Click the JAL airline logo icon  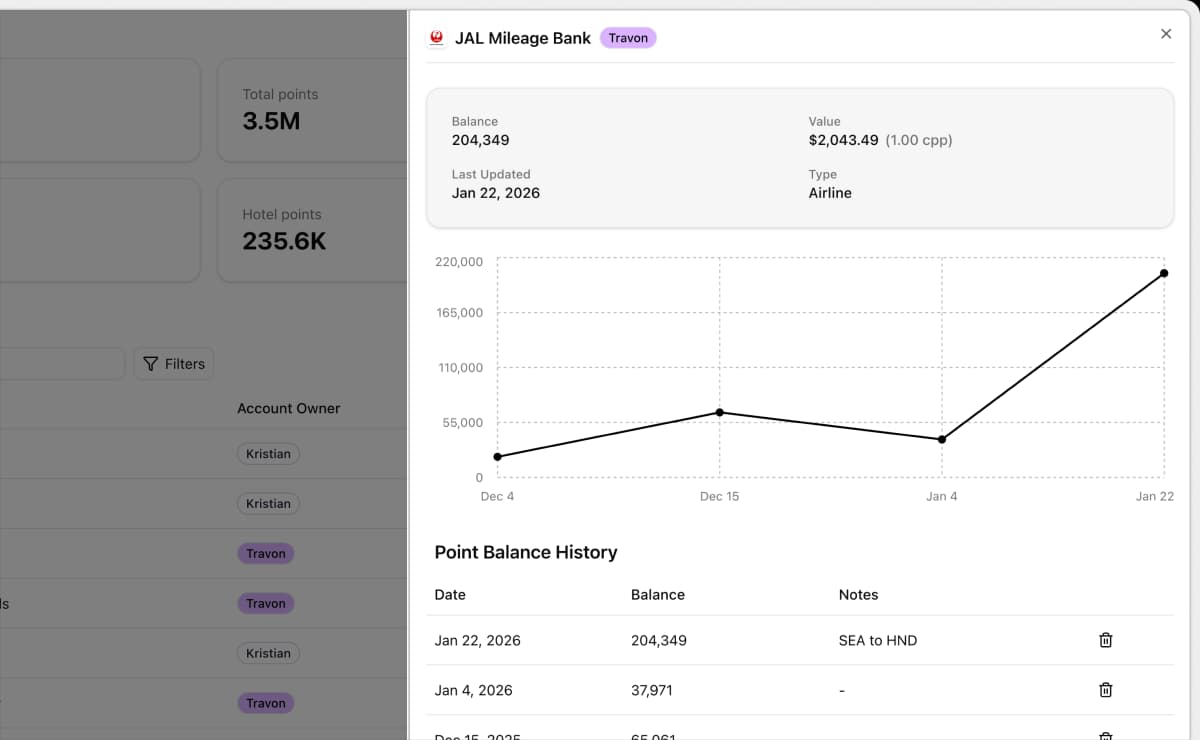pos(436,38)
